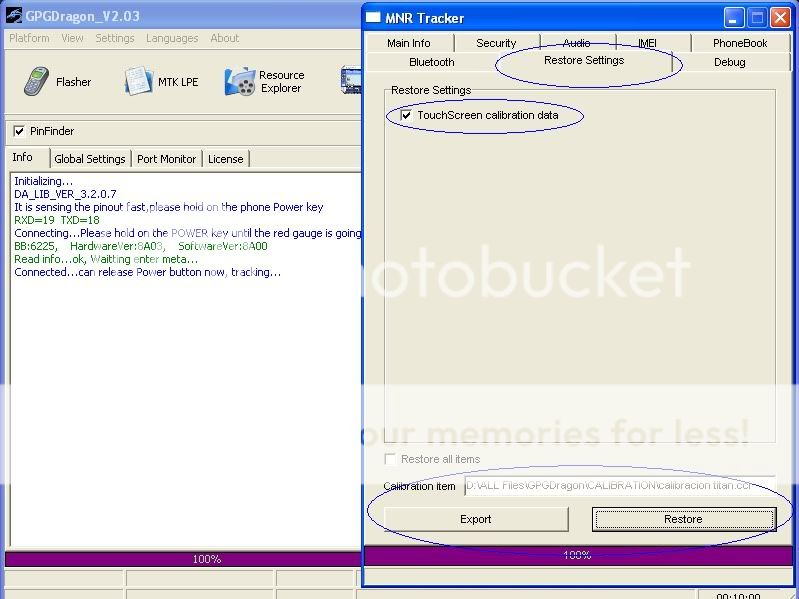Click the GPGDragon title bar app icon

tap(14, 15)
